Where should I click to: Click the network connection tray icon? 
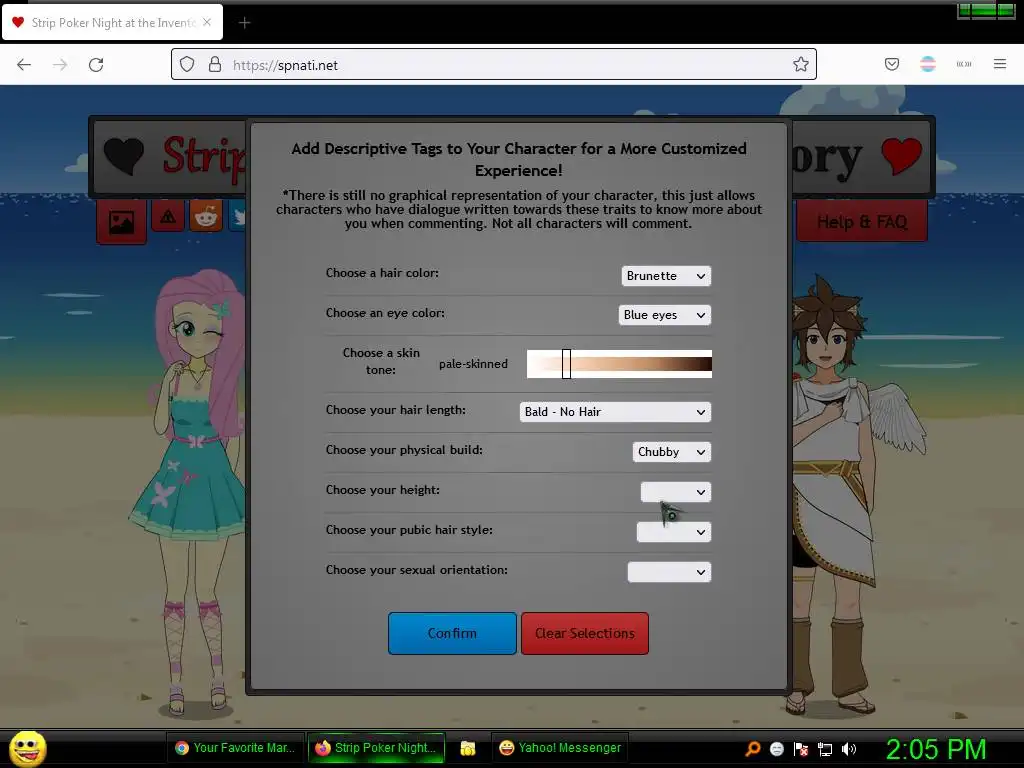[x=825, y=749]
